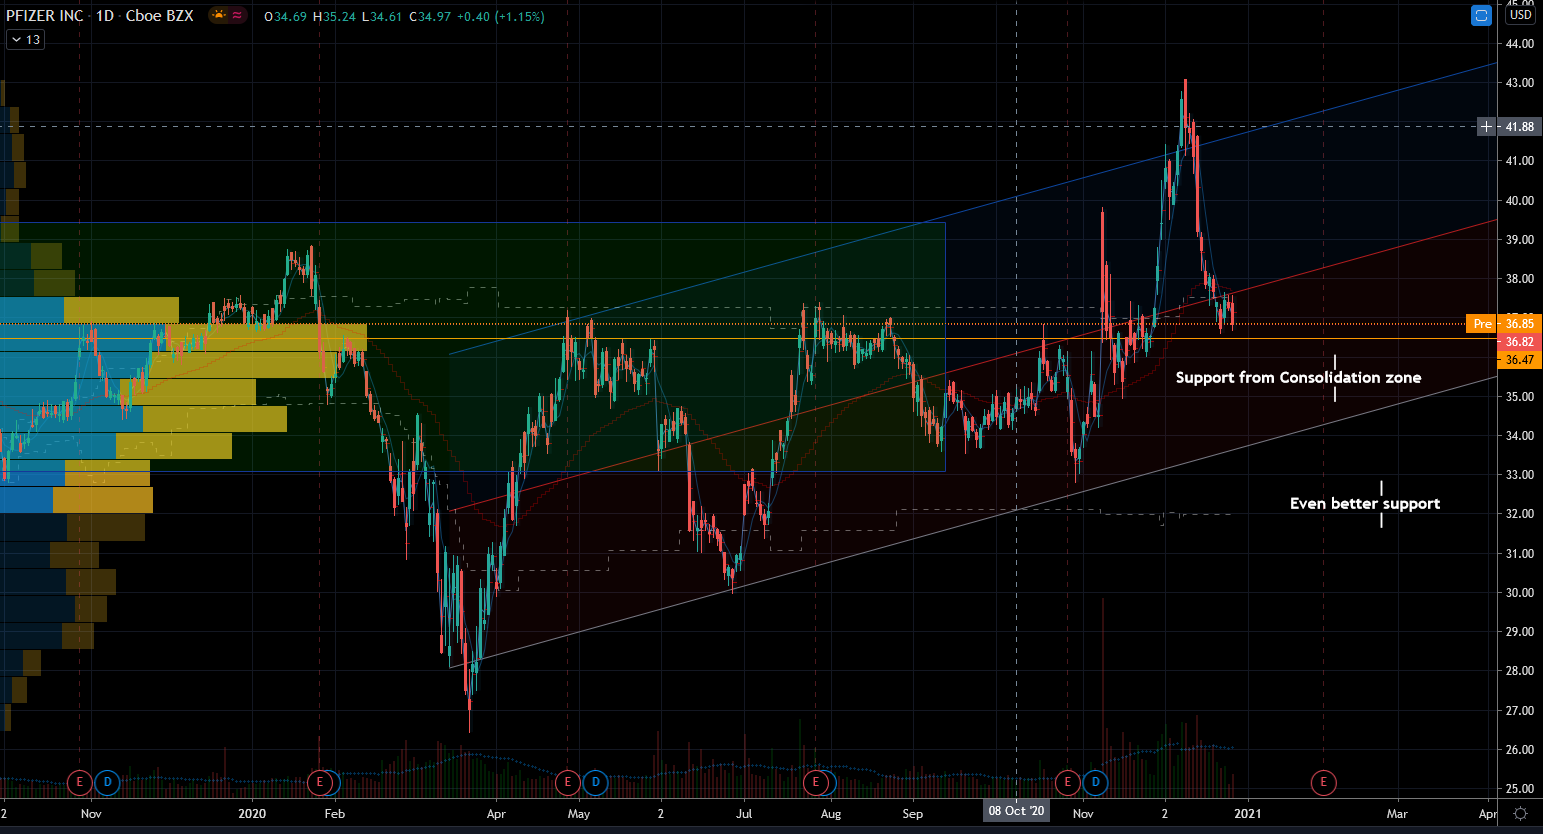The image size is (1543, 834).
Task: Click the orange sun market status icon
Action: point(218,16)
